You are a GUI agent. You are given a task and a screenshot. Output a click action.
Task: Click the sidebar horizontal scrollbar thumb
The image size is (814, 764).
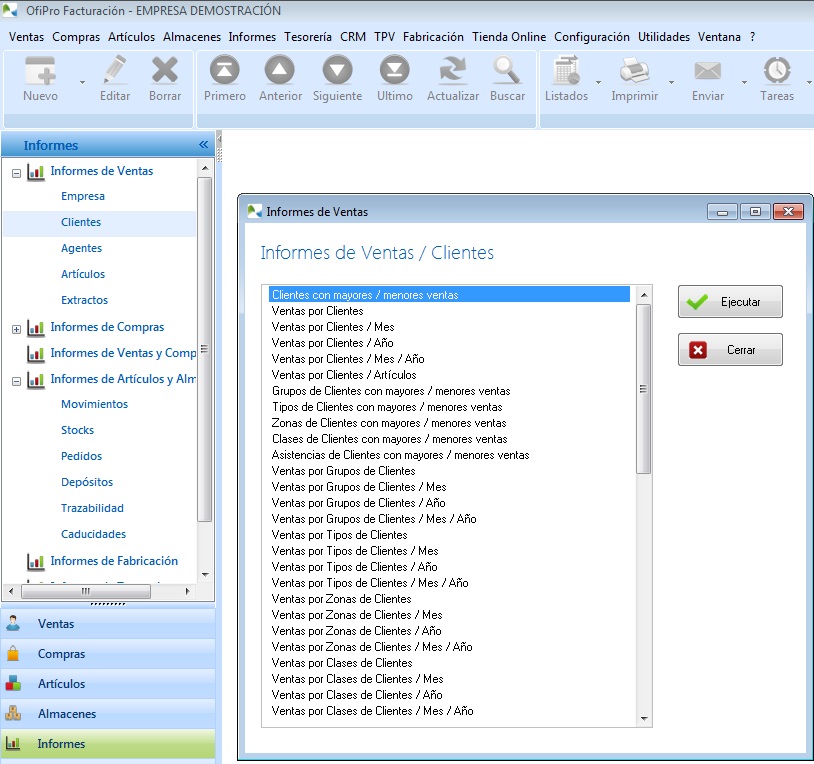[85, 591]
